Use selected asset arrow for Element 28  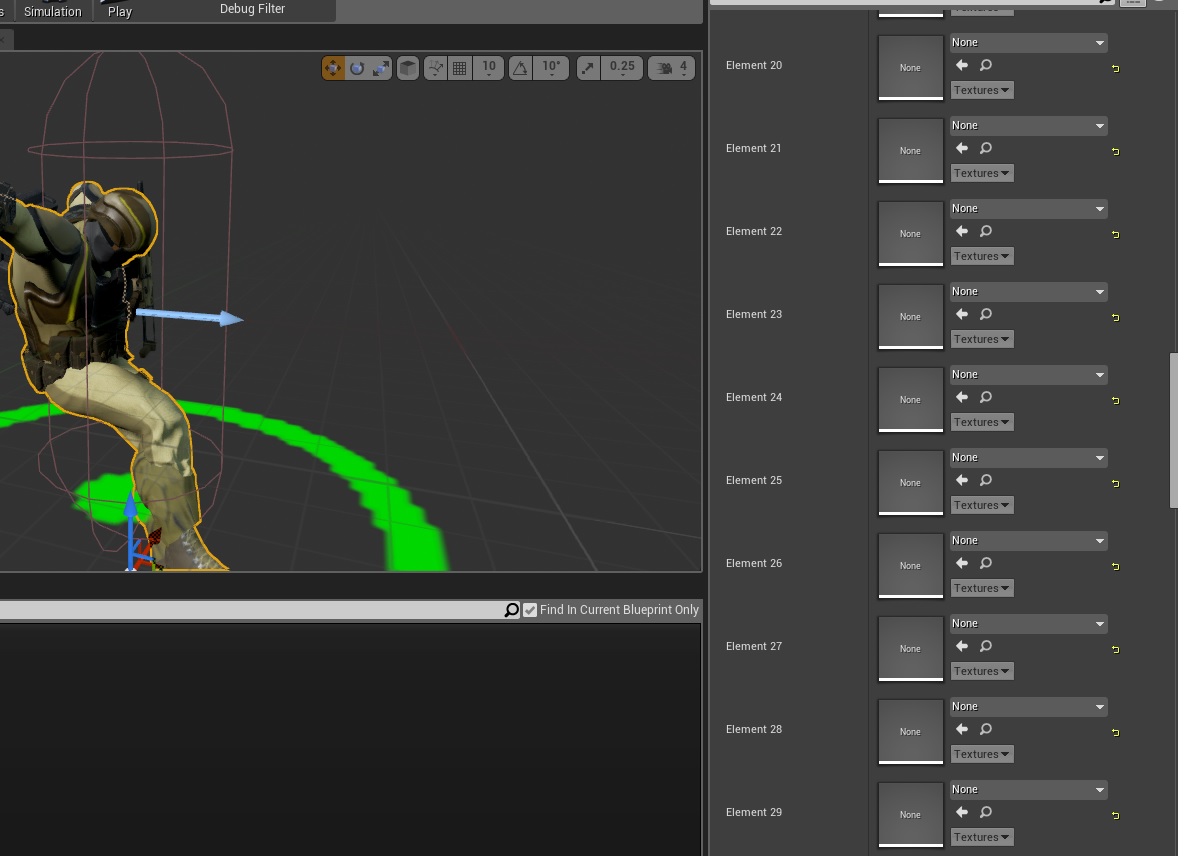coord(962,730)
